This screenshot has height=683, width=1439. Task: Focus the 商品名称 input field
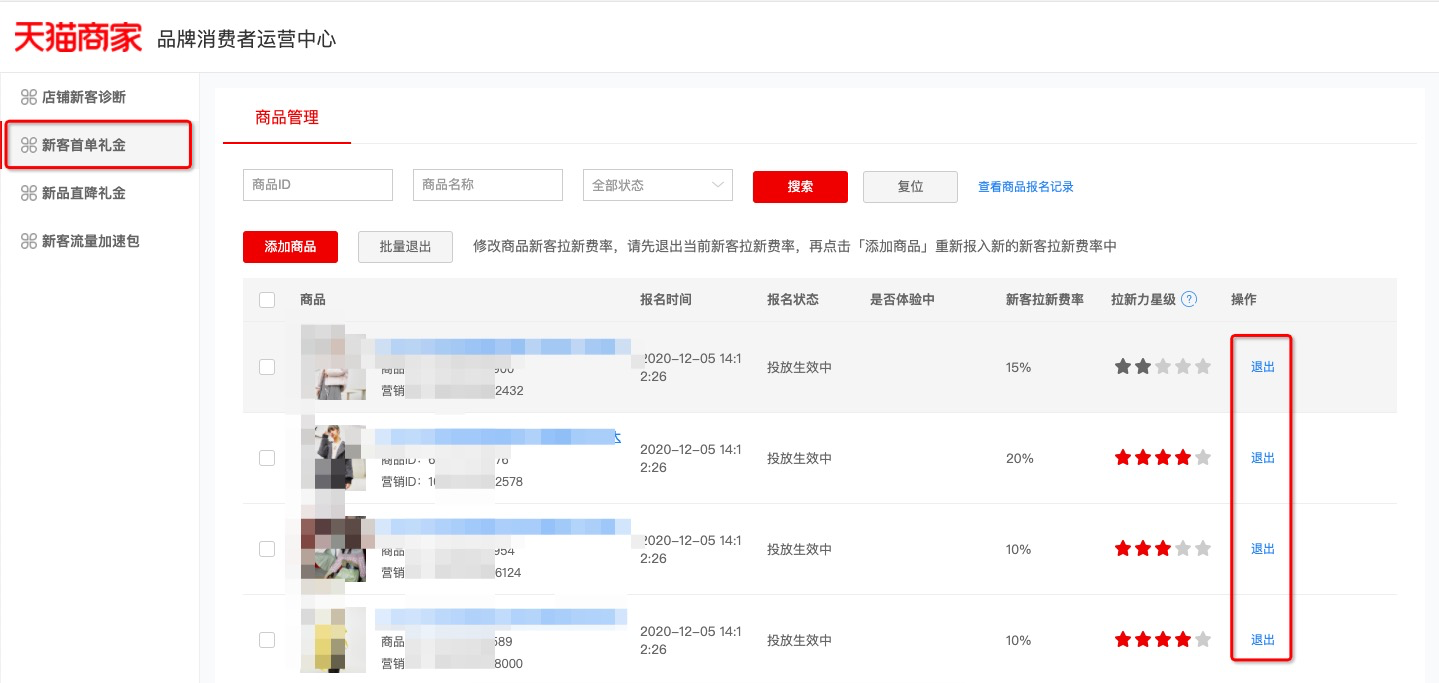[488, 185]
